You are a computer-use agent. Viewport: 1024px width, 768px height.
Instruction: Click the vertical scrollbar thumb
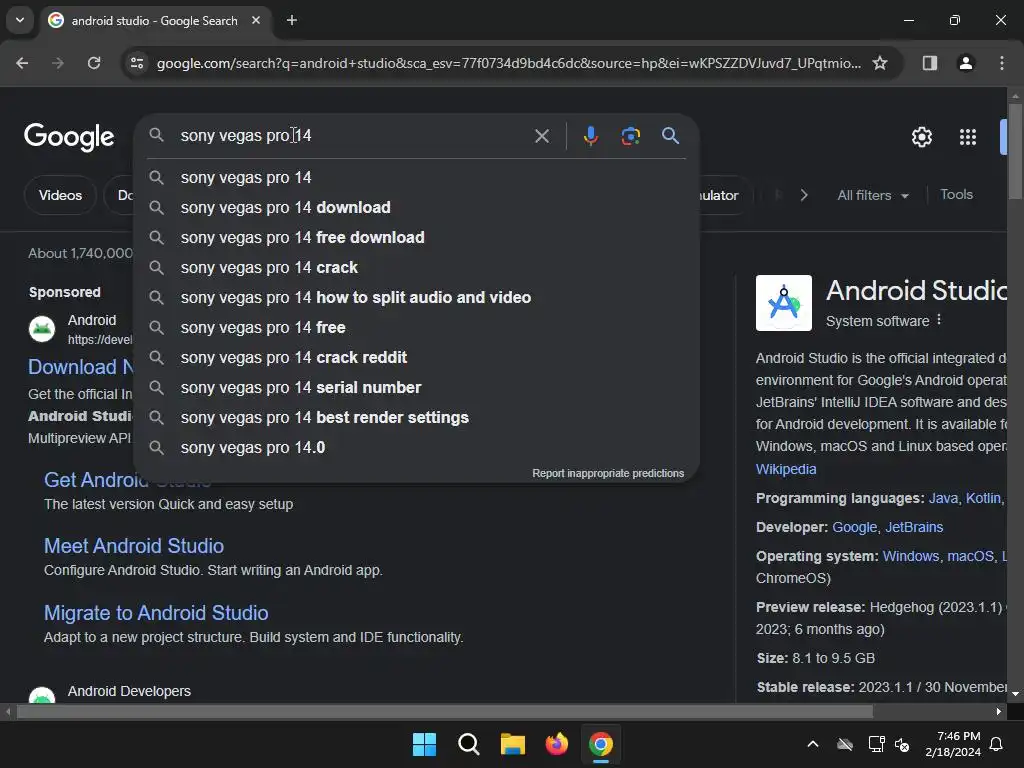click(1015, 150)
